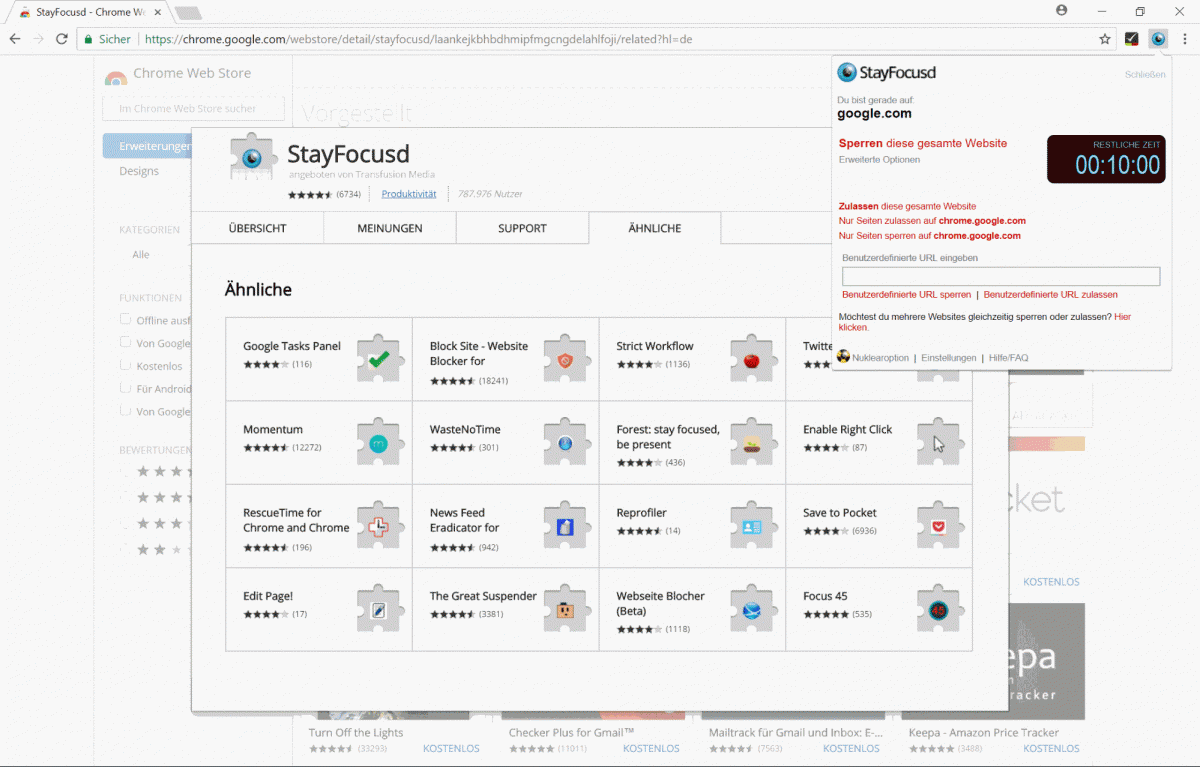Open the Momentum extension title

[x=273, y=429]
